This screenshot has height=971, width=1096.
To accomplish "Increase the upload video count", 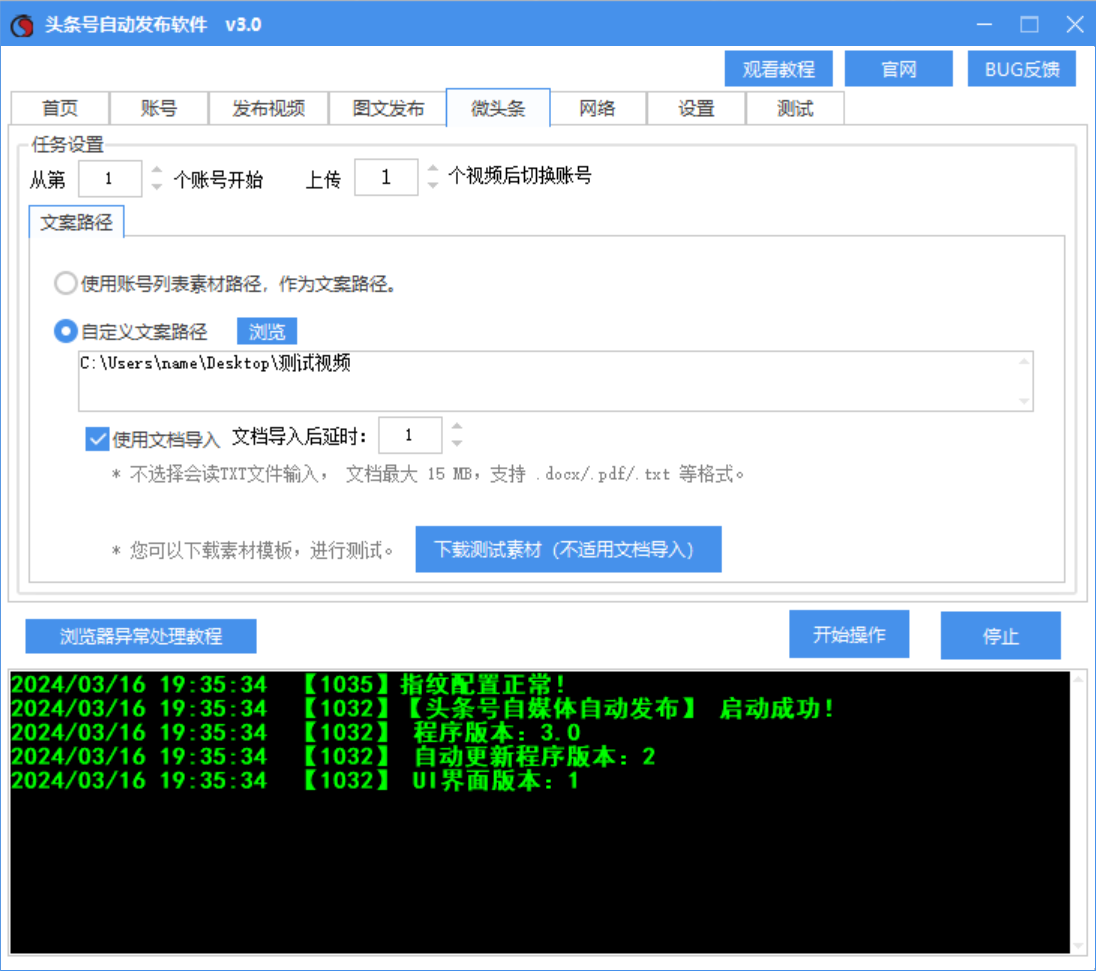I will coord(433,168).
